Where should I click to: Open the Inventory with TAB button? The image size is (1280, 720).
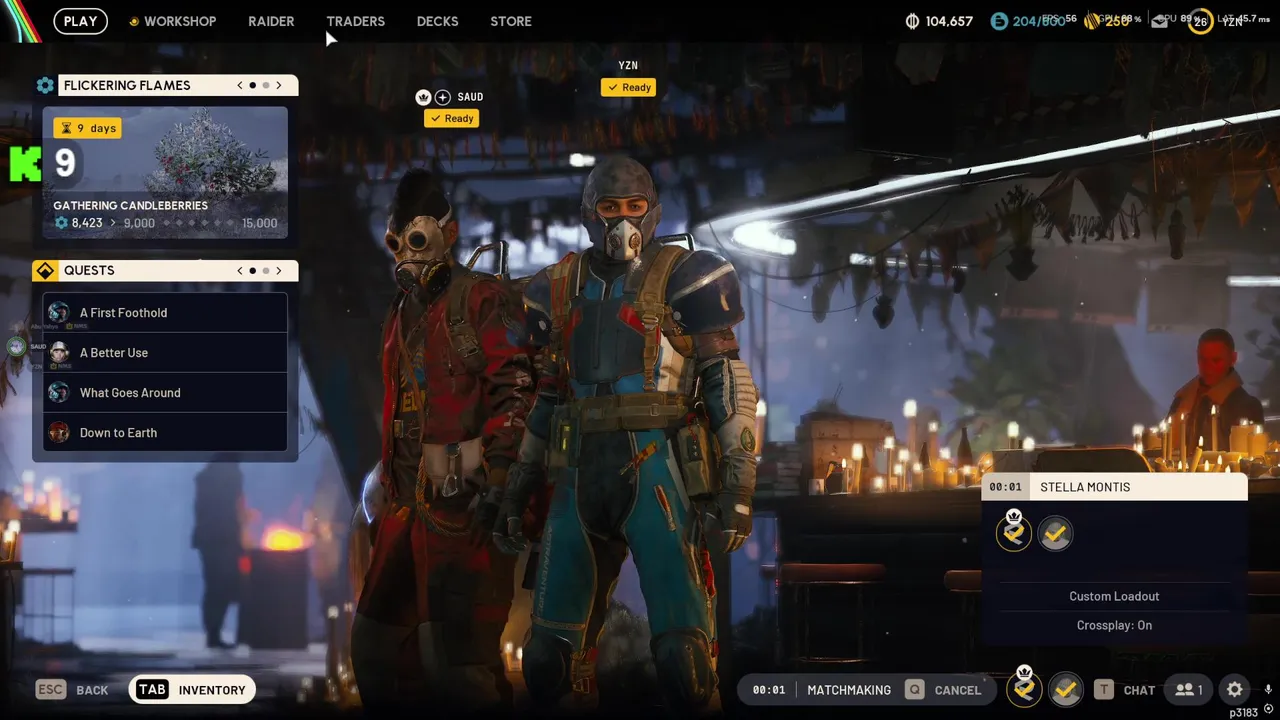(x=192, y=690)
